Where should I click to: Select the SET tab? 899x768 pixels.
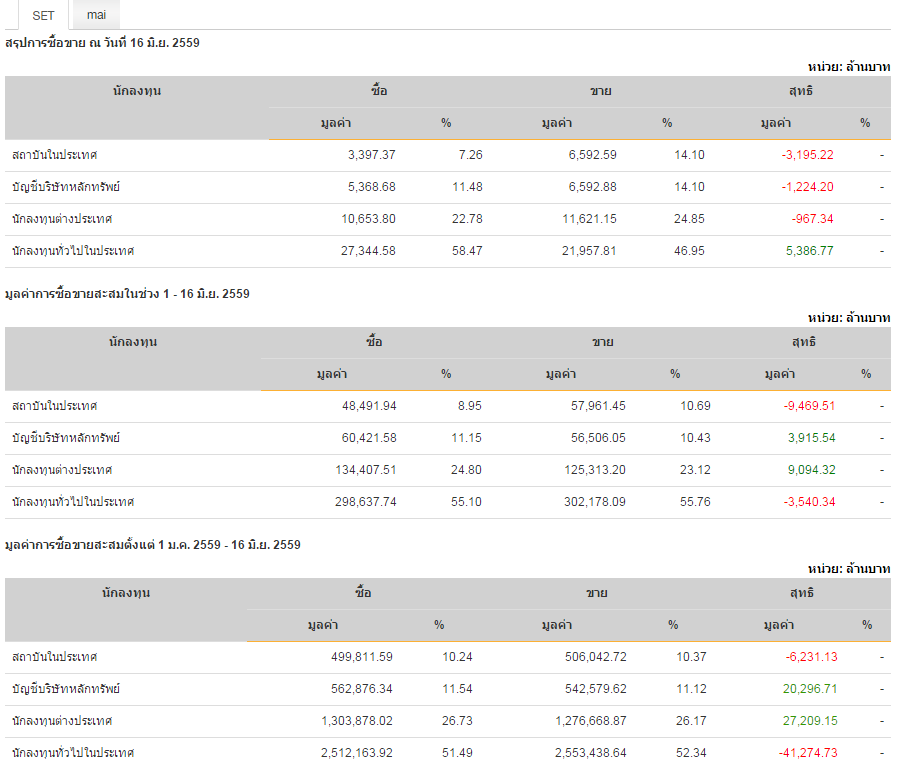(43, 15)
